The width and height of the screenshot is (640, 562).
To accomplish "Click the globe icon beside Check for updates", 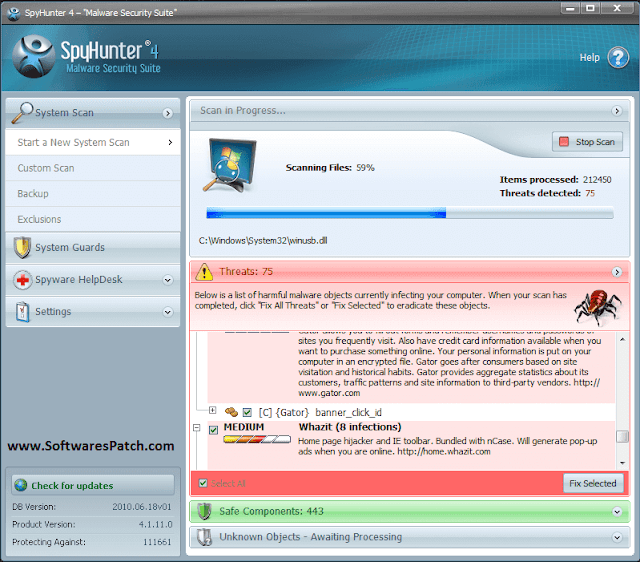I will pyautogui.click(x=20, y=485).
